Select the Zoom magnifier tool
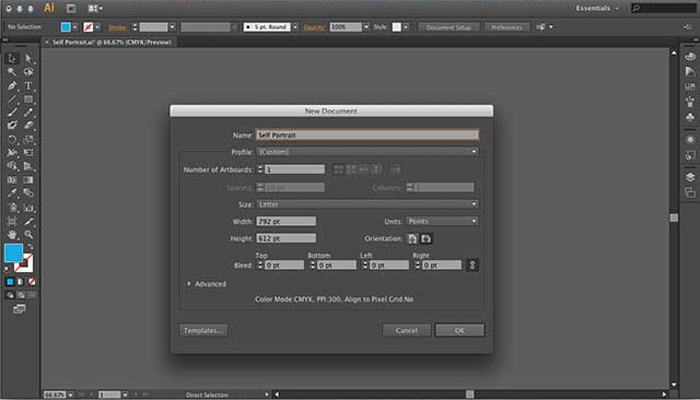700x400 pixels. pos(29,233)
